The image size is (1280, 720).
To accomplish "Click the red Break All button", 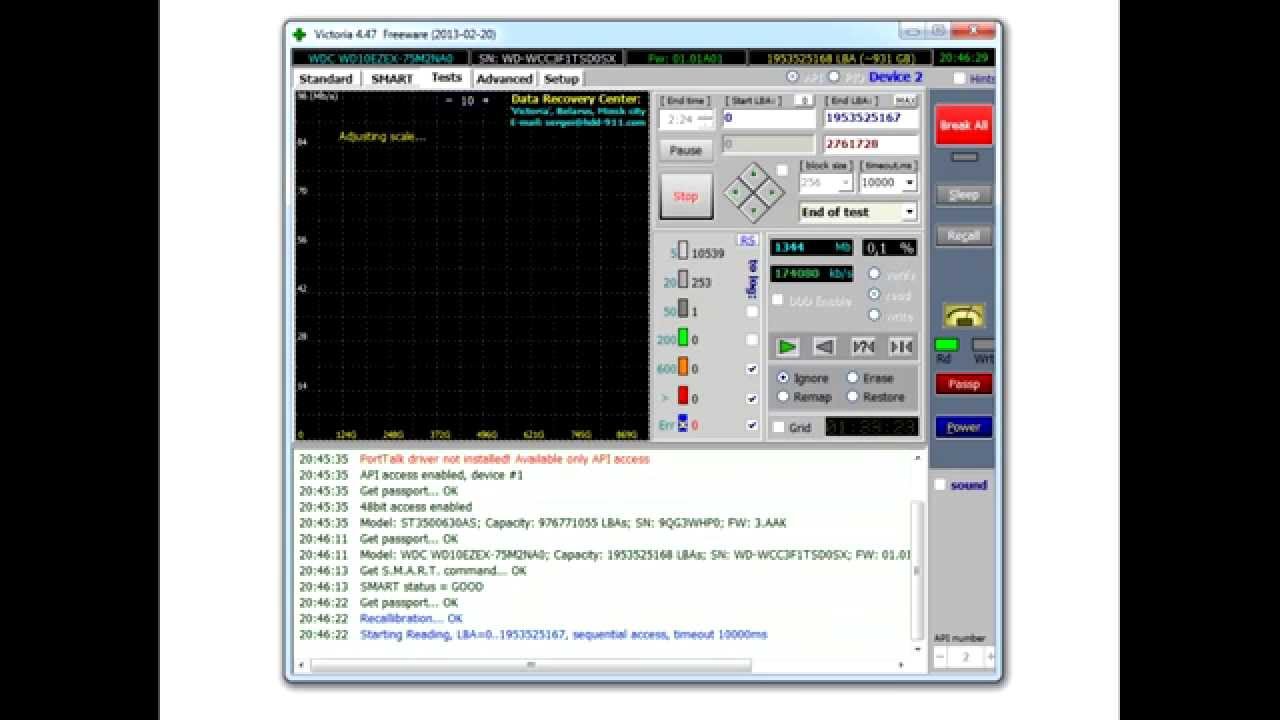I will pos(964,125).
